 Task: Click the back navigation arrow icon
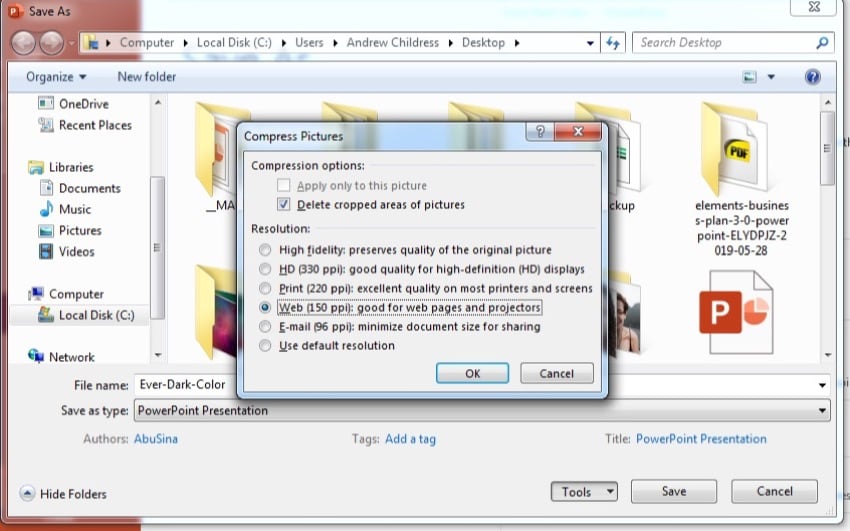pyautogui.click(x=23, y=43)
